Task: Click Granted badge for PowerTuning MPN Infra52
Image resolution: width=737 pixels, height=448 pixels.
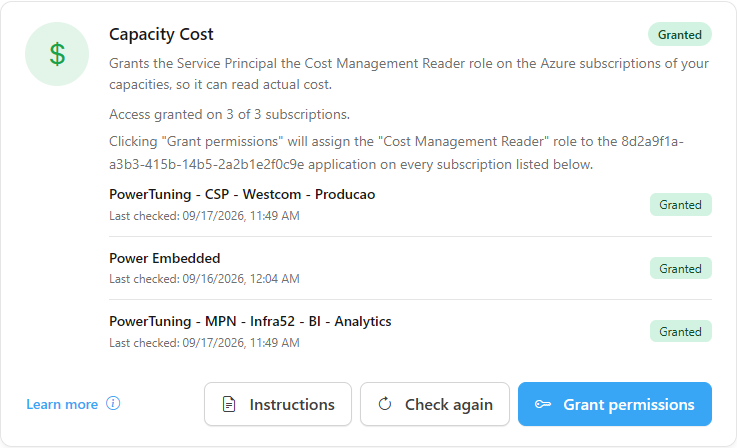Action: click(x=681, y=331)
